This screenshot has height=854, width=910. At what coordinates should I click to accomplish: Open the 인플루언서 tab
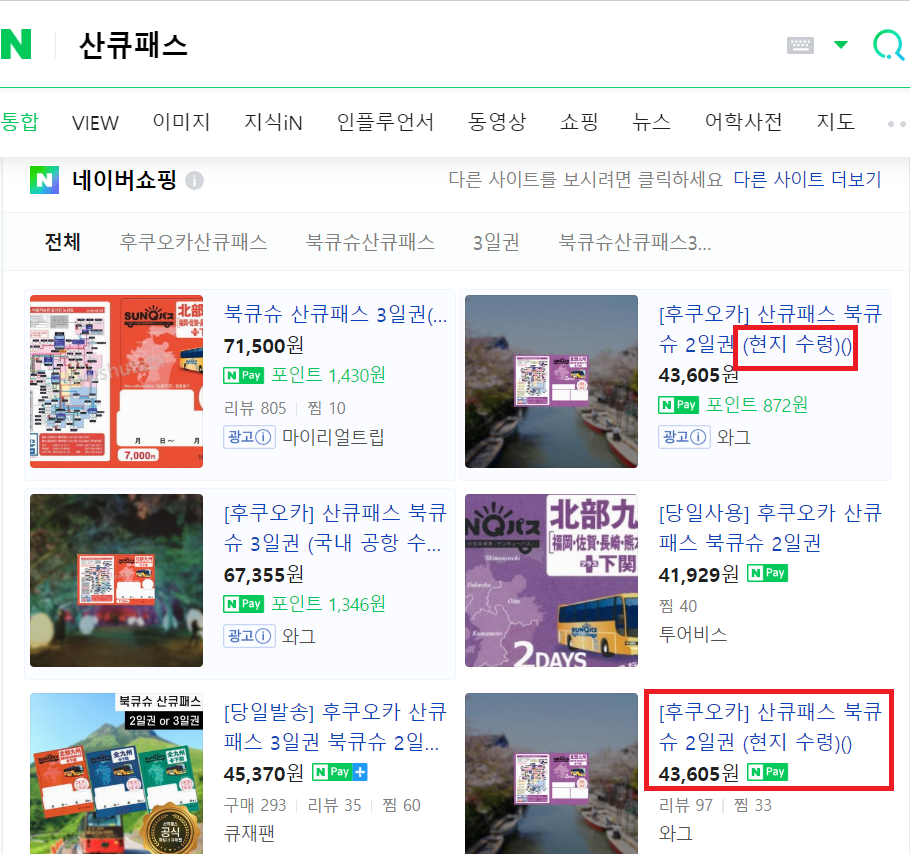385,122
